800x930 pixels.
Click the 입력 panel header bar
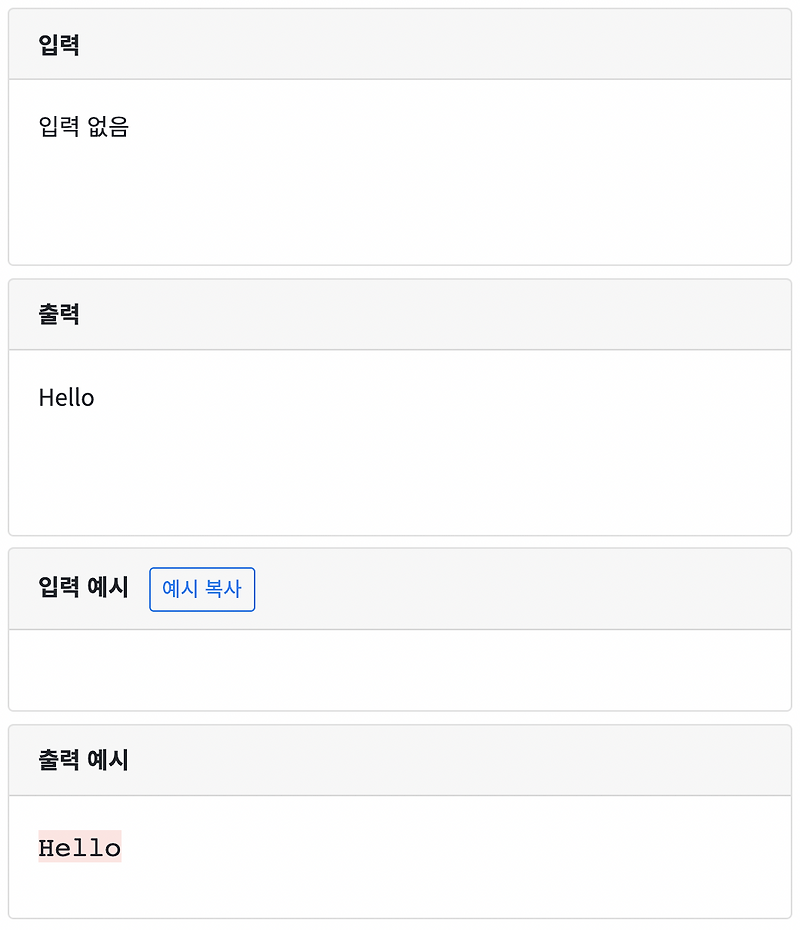tap(400, 44)
